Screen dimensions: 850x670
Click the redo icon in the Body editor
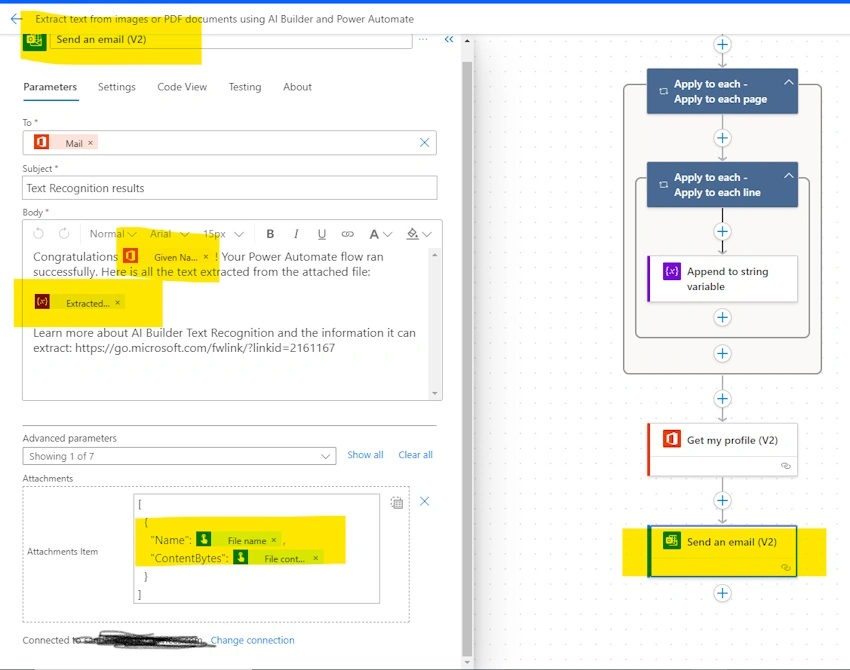pos(64,234)
